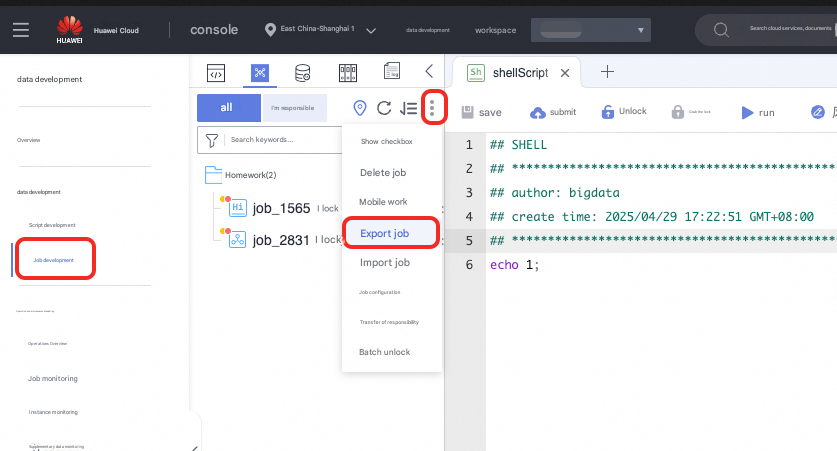Viewport: 837px width, 451px height.
Task: Open job_1565 in the tree
Action: [x=281, y=208]
